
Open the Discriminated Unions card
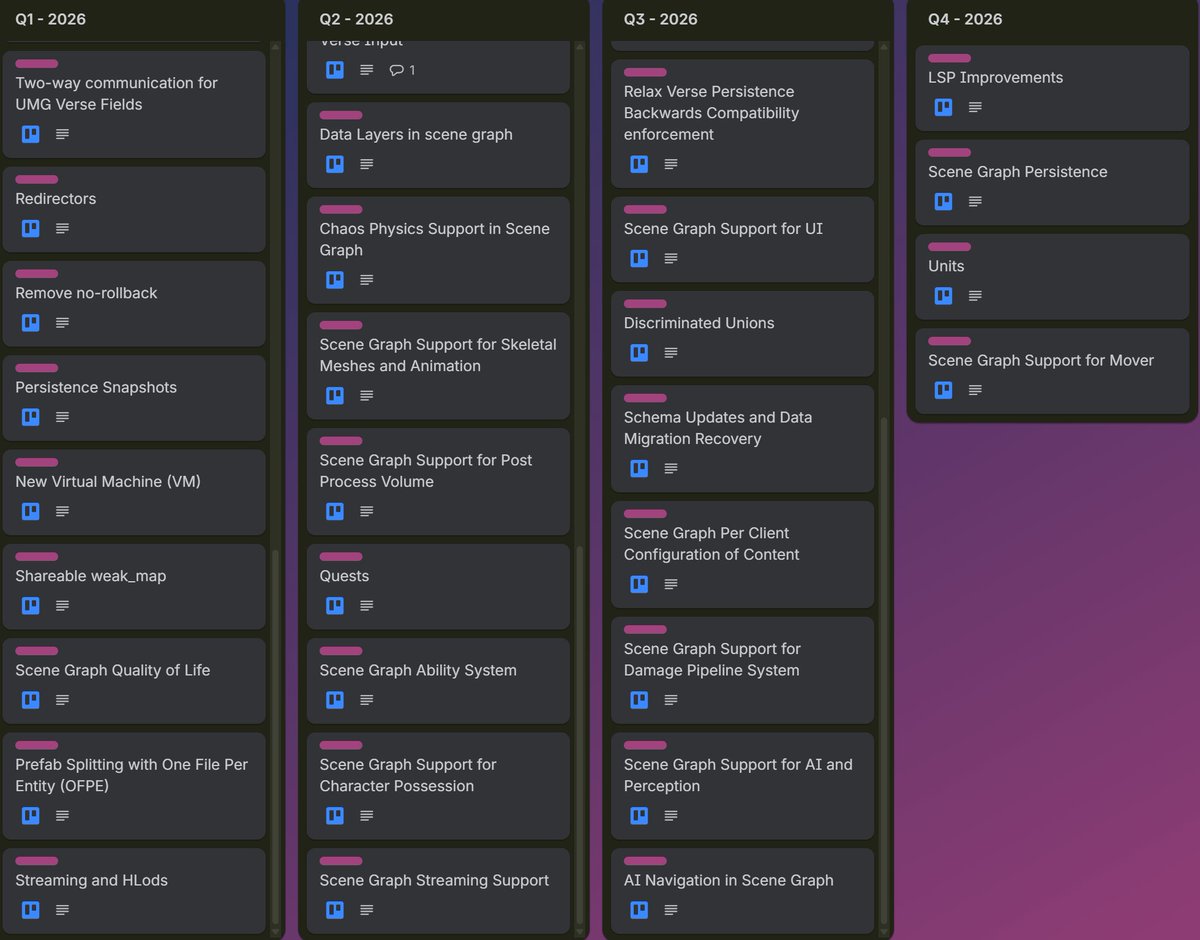742,334
